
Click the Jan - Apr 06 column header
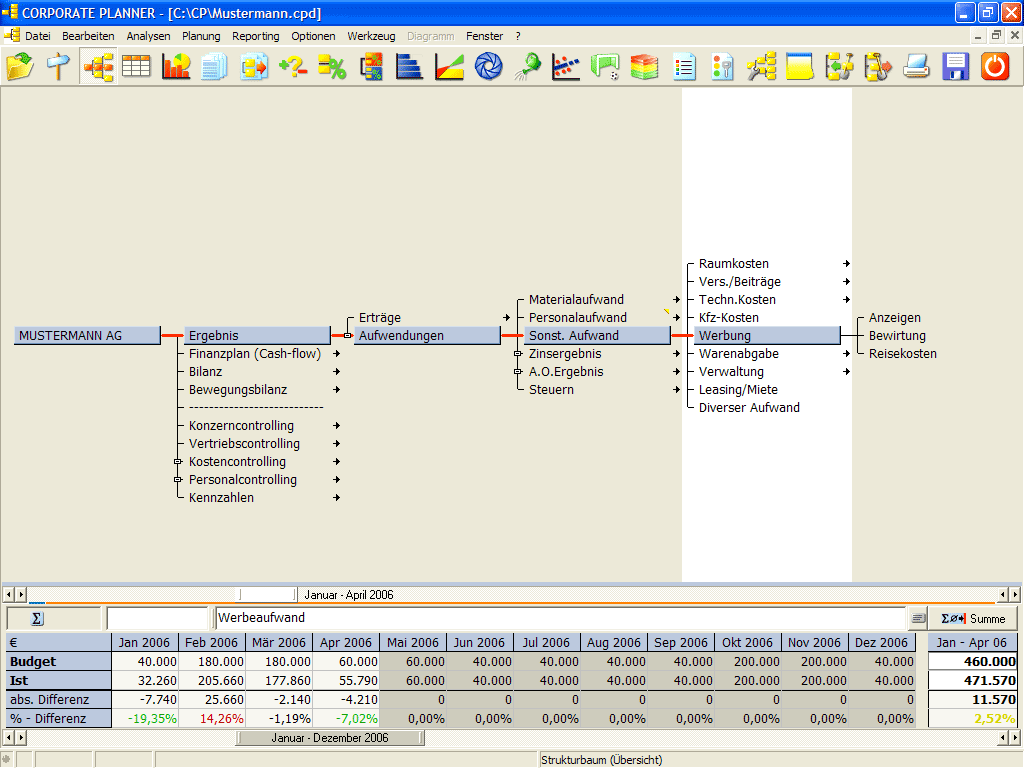pos(972,643)
